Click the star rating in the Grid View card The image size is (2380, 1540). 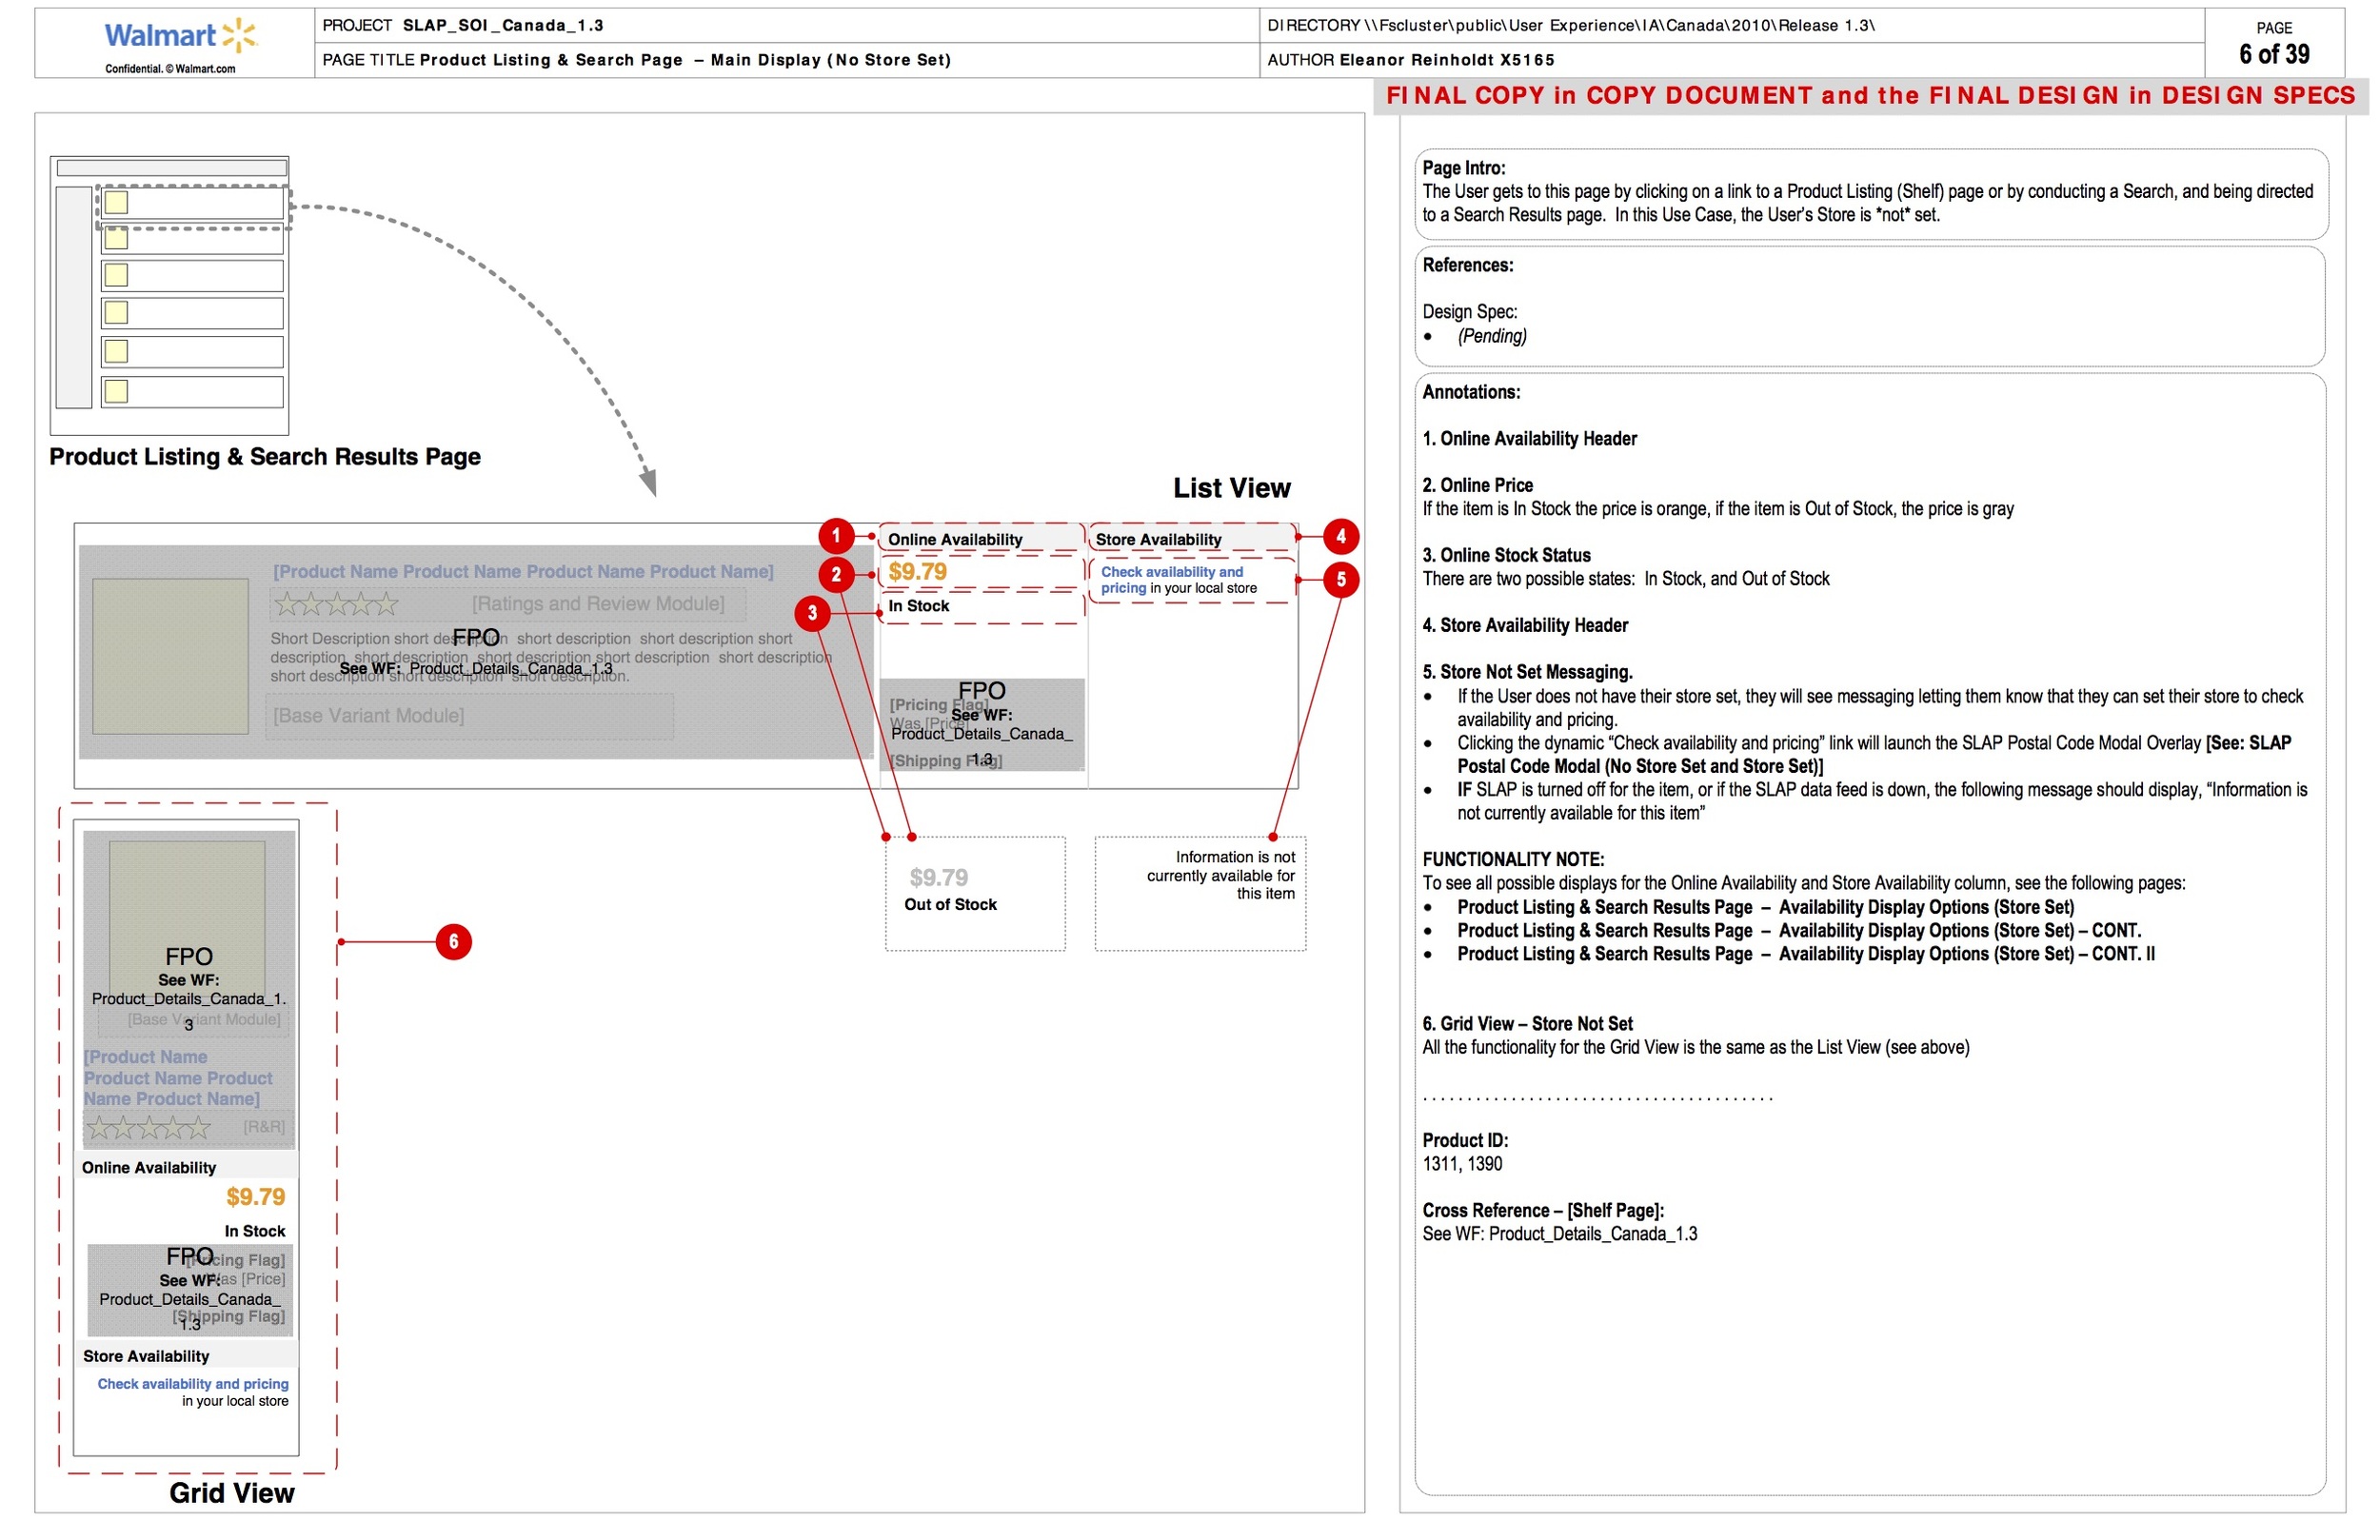(x=148, y=1129)
